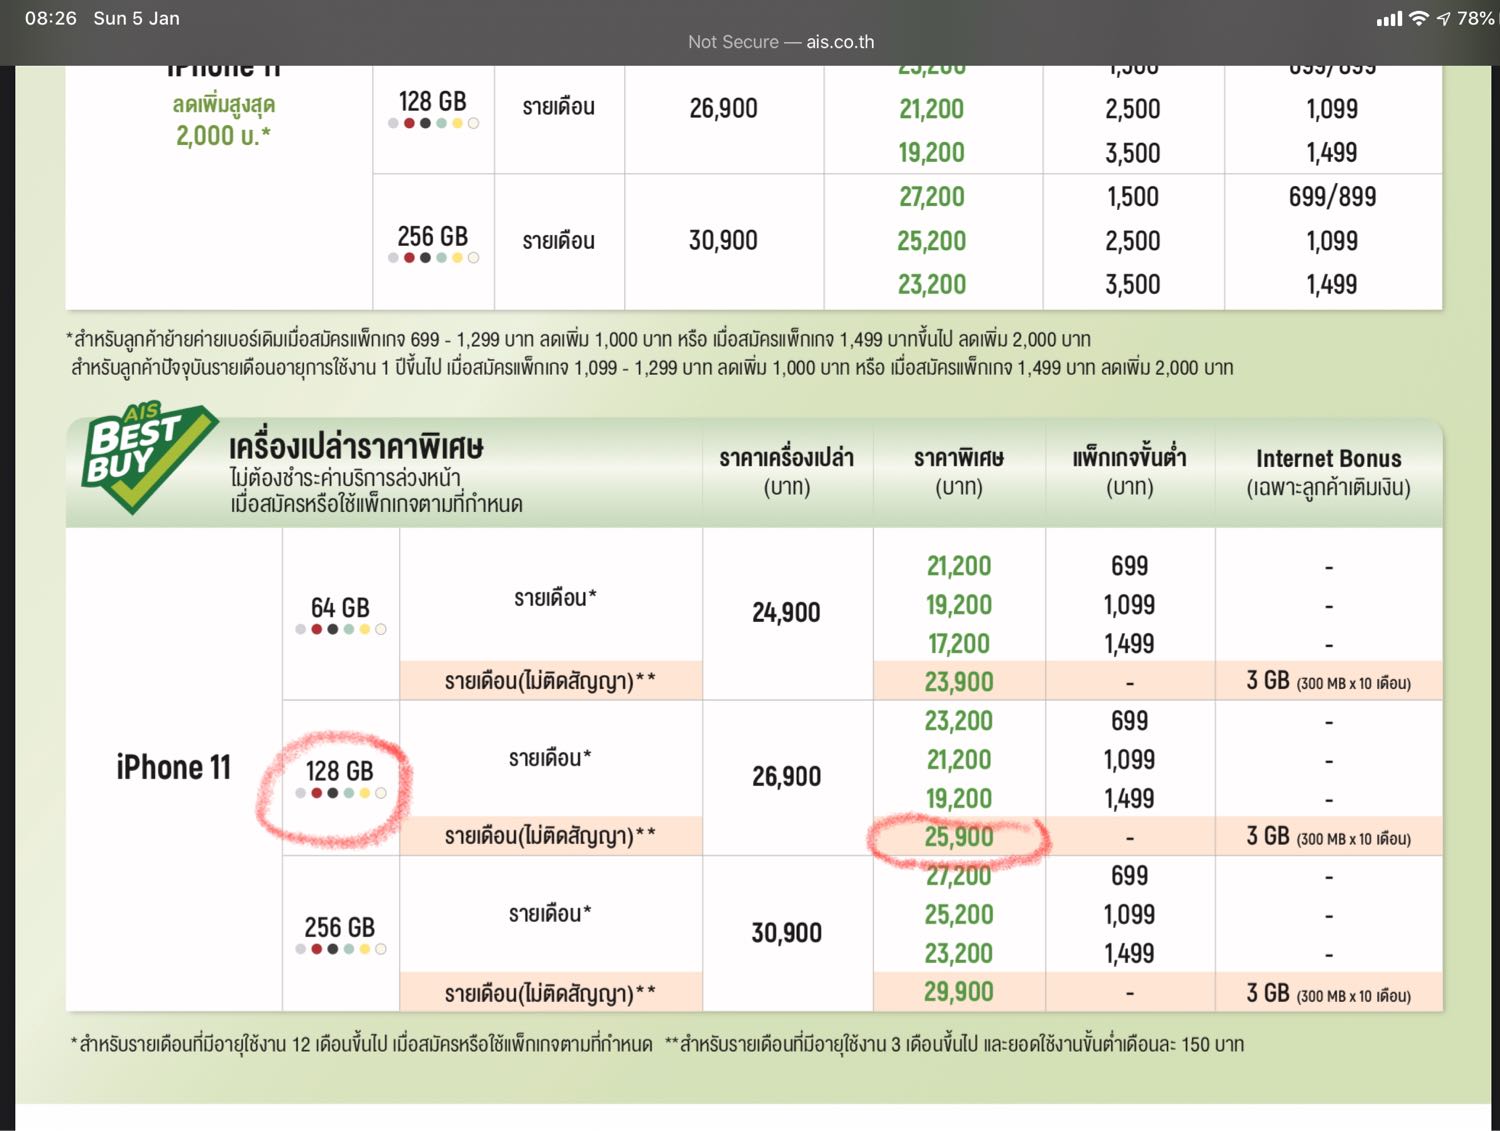Open the 'Not Secure — ais.co.th' address bar
Screen dimensions: 1500x1131
780,42
